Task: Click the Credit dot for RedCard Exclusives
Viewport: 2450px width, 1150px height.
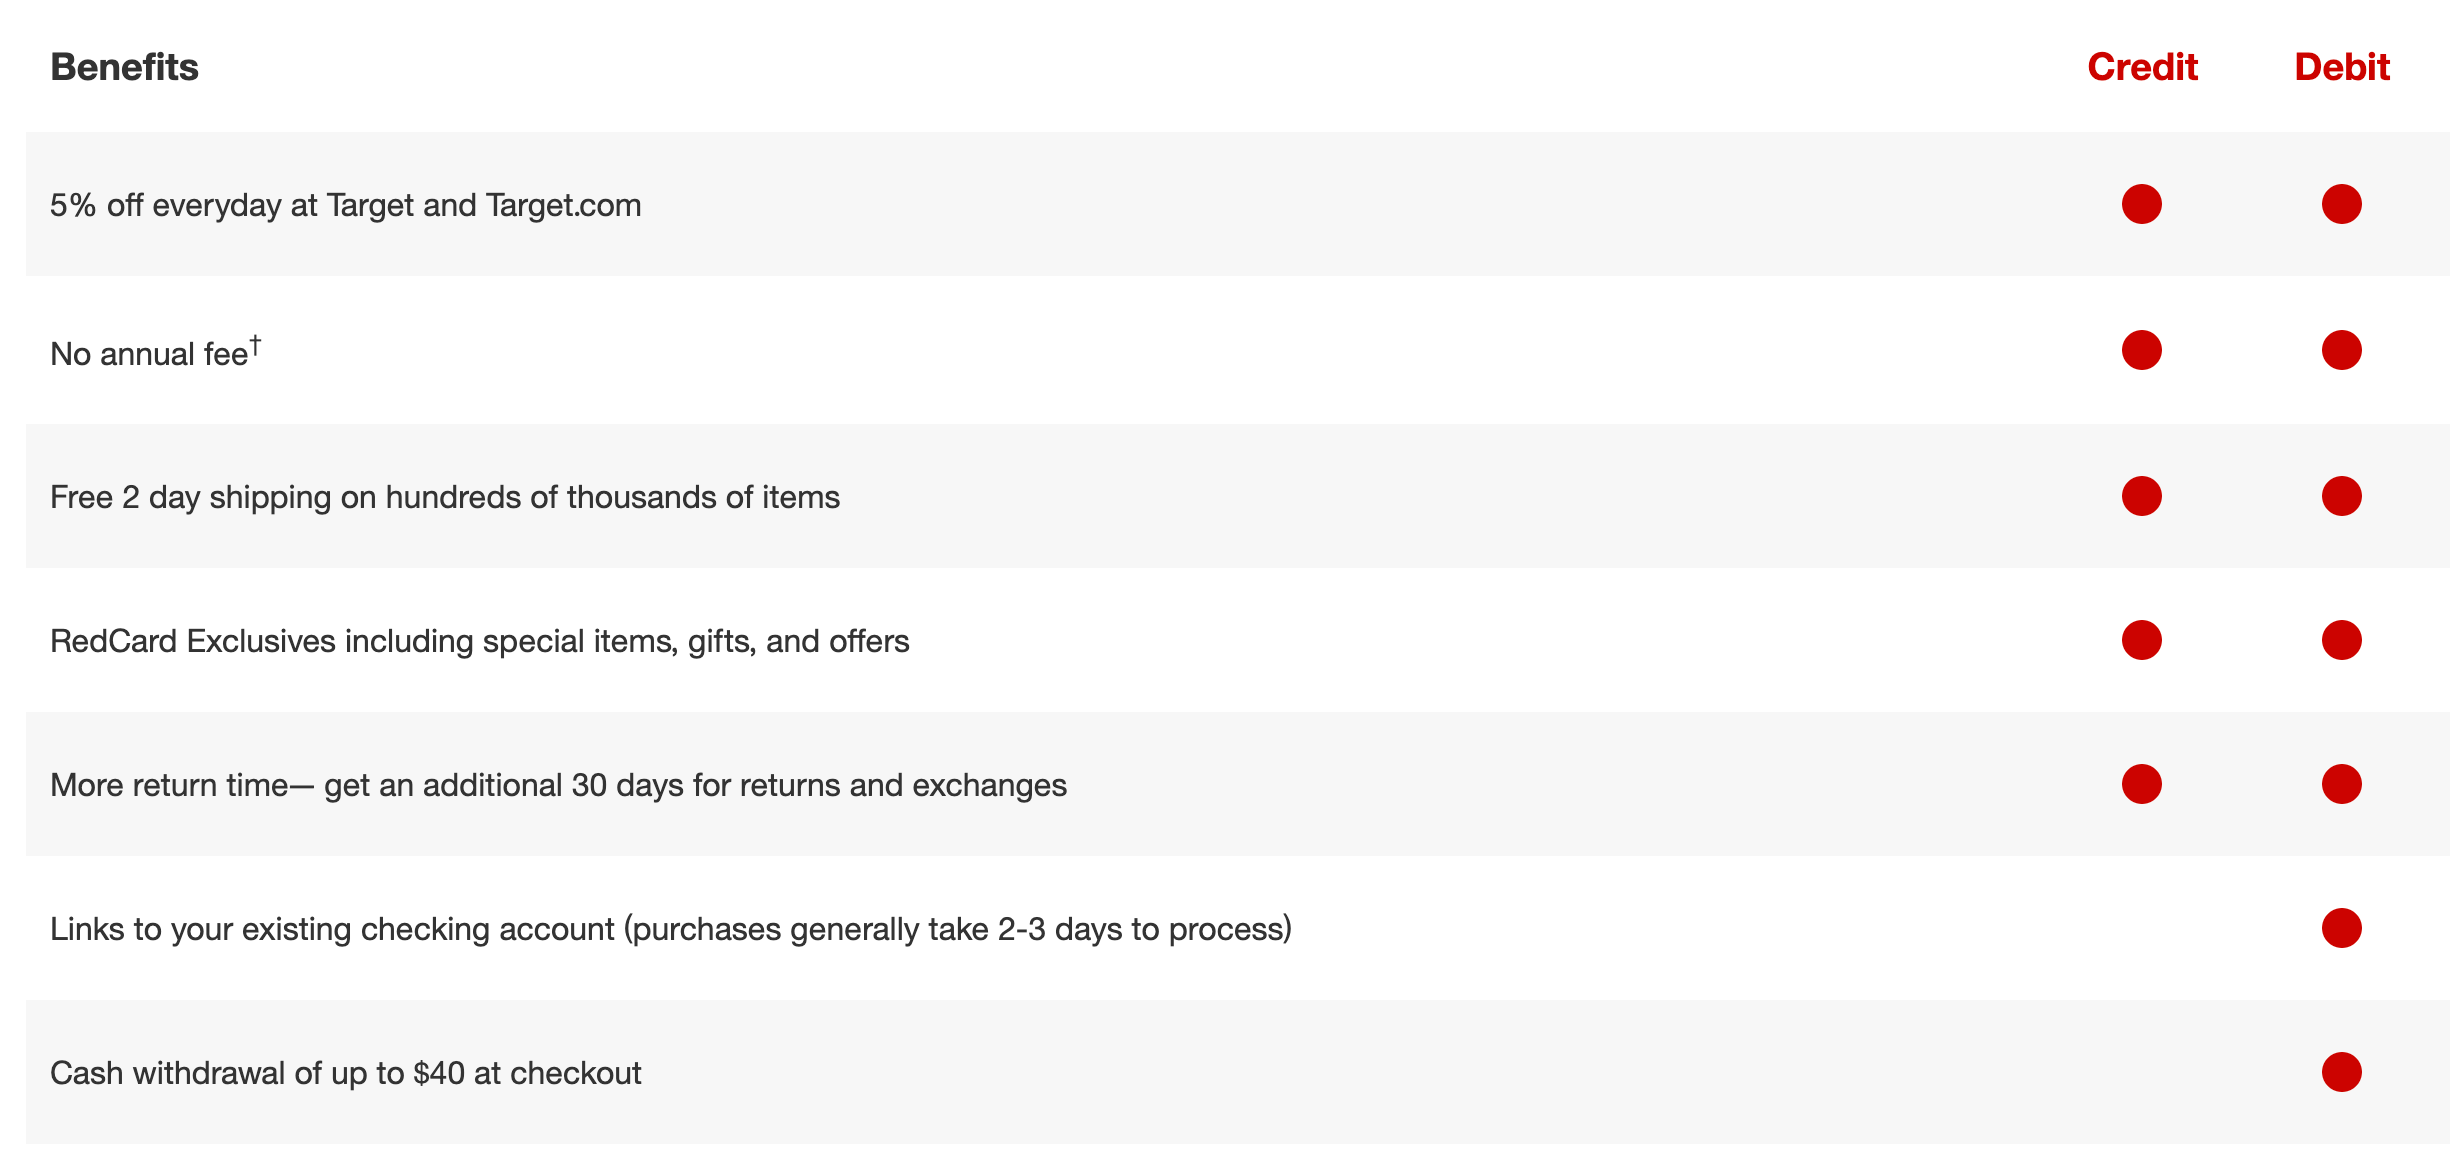Action: click(2141, 640)
